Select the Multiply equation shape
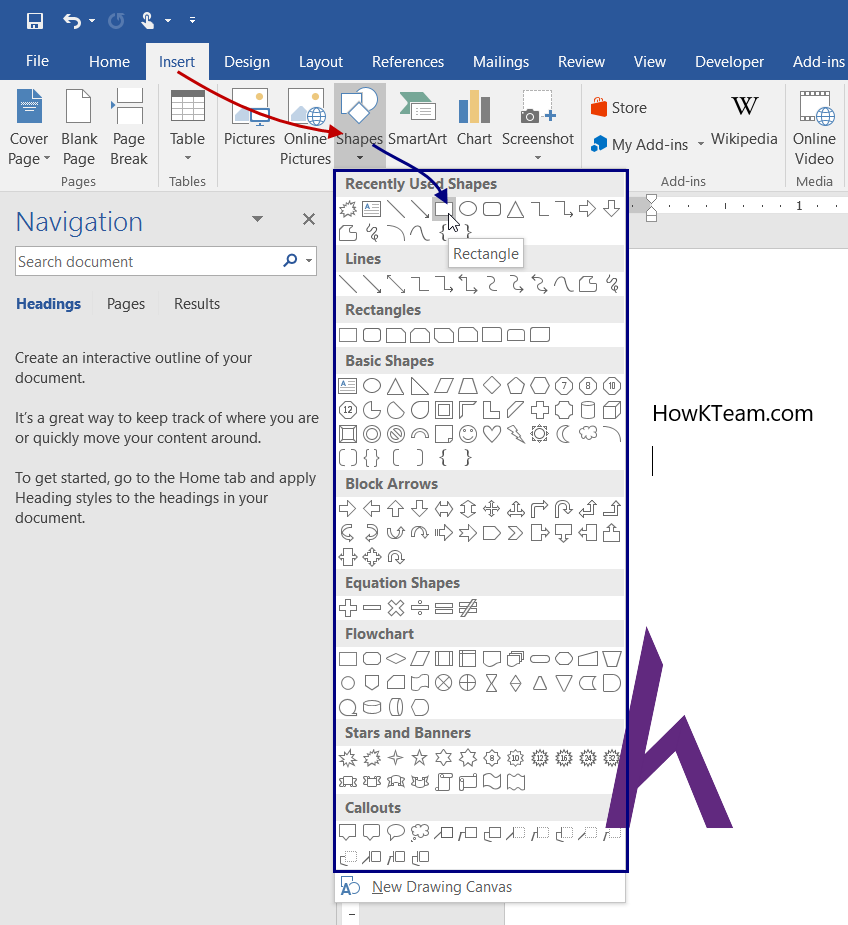848x925 pixels. [x=395, y=608]
